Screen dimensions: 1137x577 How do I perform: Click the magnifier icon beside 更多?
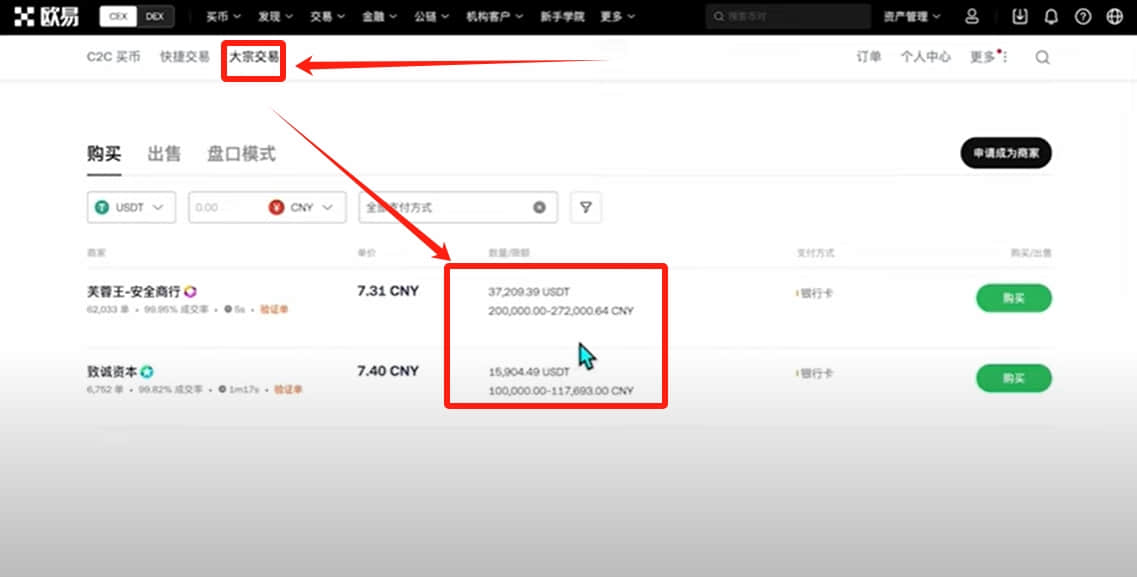[1042, 57]
